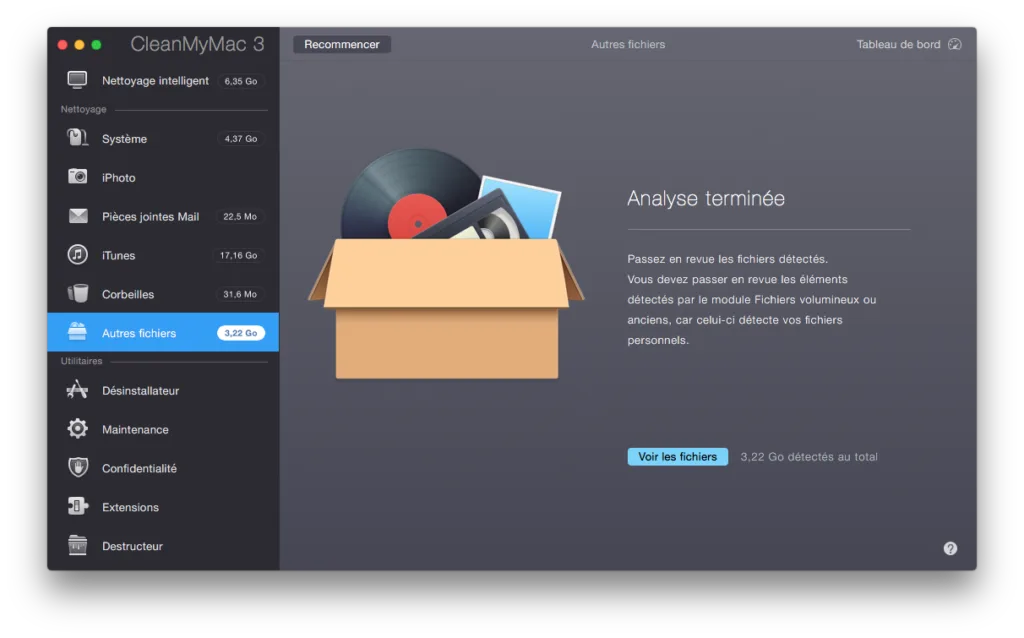Click the Autres fichiers box icon
Viewport: 1024px width, 638px height.
[77, 332]
